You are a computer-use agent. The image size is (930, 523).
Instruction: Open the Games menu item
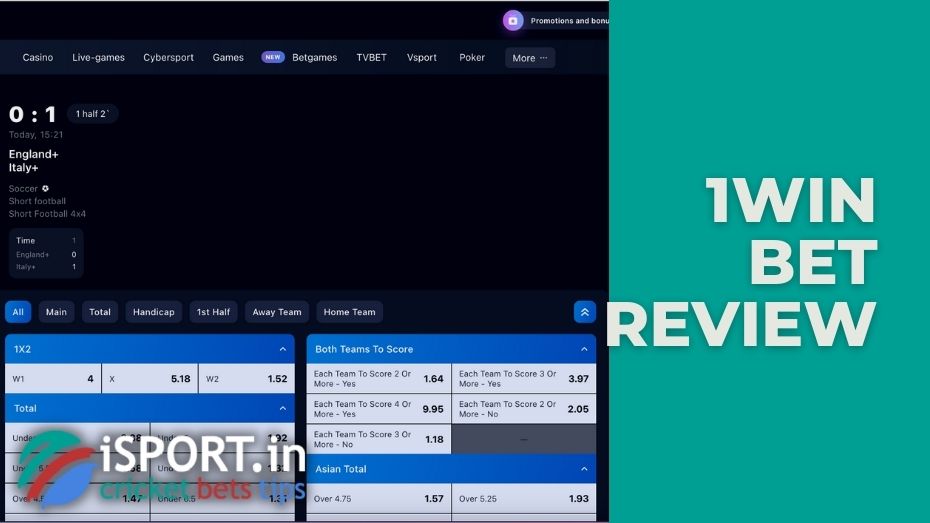click(228, 58)
